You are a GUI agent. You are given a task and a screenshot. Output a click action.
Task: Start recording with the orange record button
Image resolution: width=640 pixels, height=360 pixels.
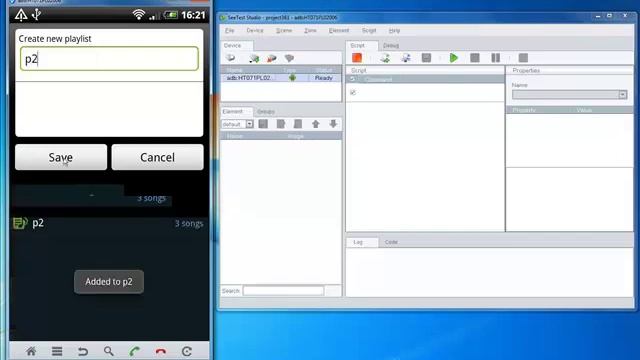pyautogui.click(x=357, y=58)
